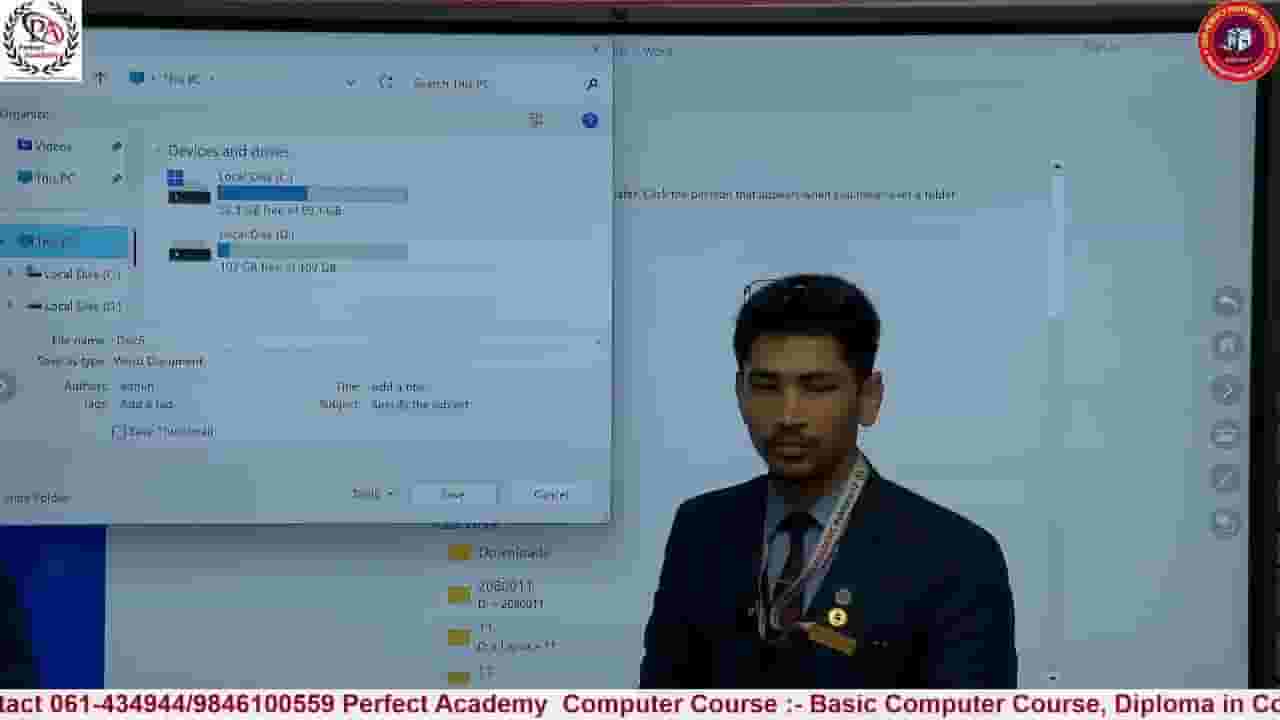Open the Tools dropdown
This screenshot has width=1280, height=720.
374,494
